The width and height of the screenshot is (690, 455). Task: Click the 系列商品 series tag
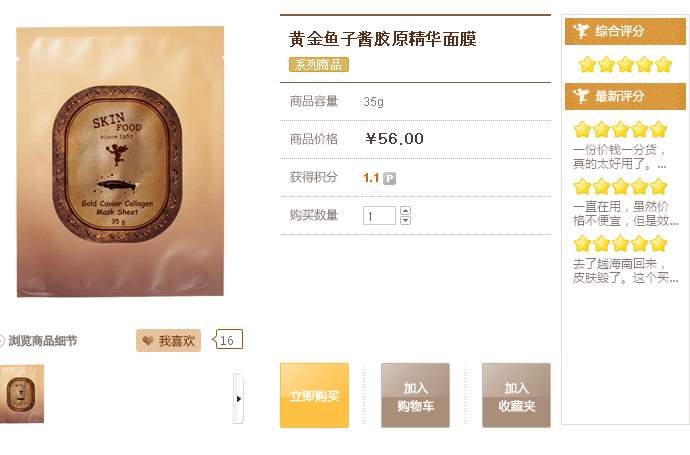pyautogui.click(x=319, y=65)
